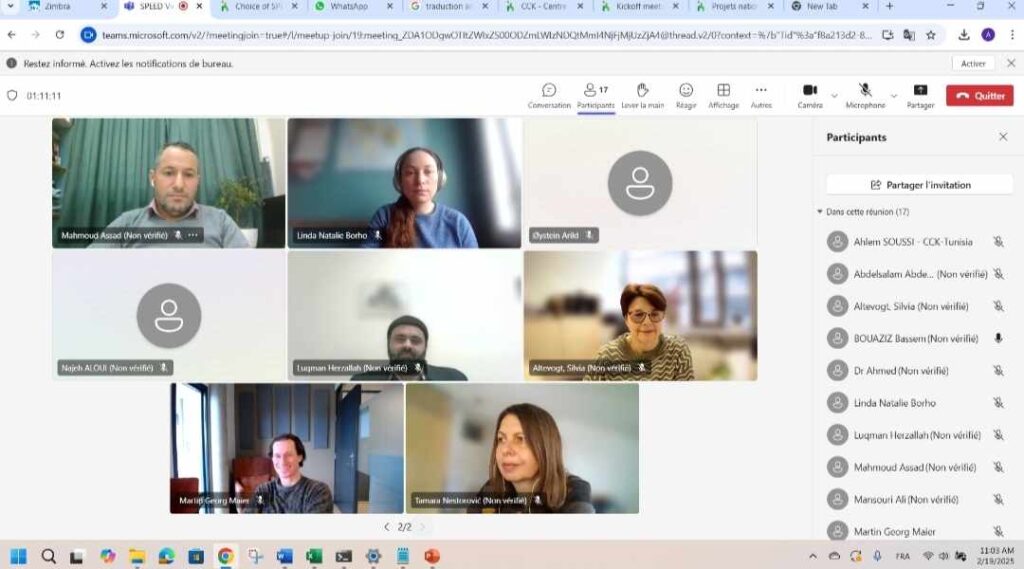Switch to the WhatsApp browser tab
Viewport: 1024px width, 569px height.
[x=348, y=7]
